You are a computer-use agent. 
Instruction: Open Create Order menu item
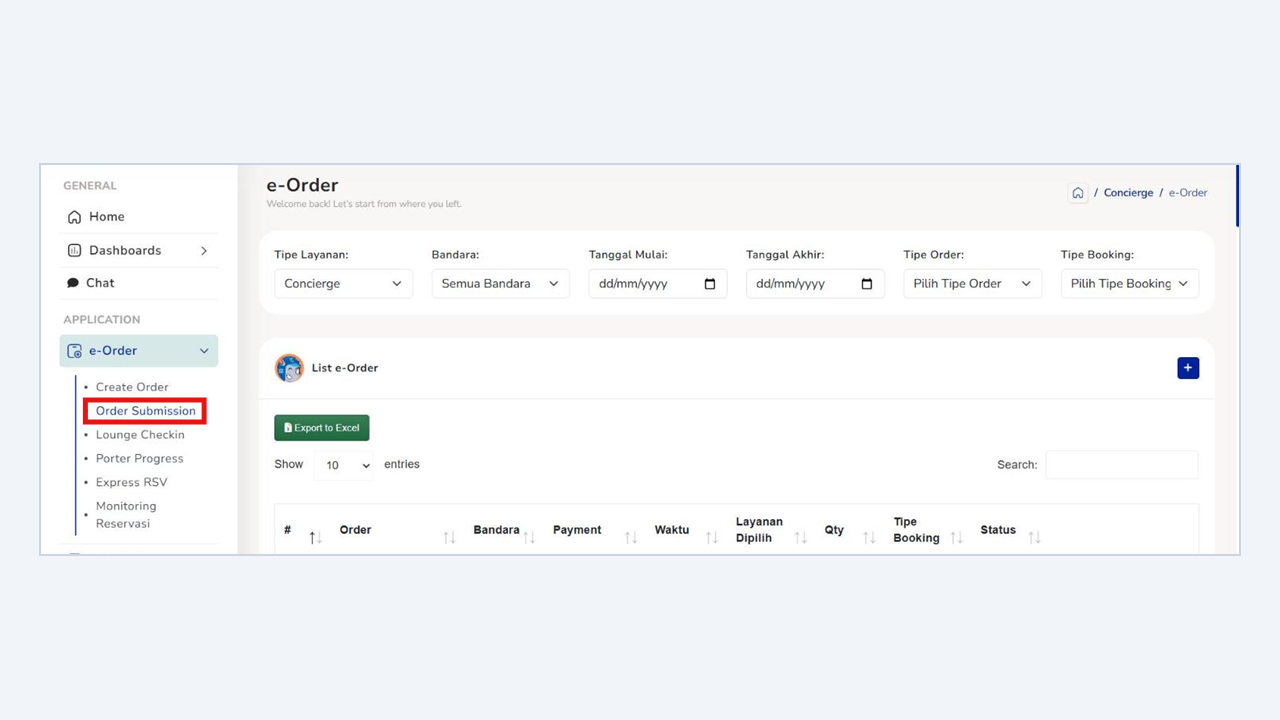[x=132, y=387]
